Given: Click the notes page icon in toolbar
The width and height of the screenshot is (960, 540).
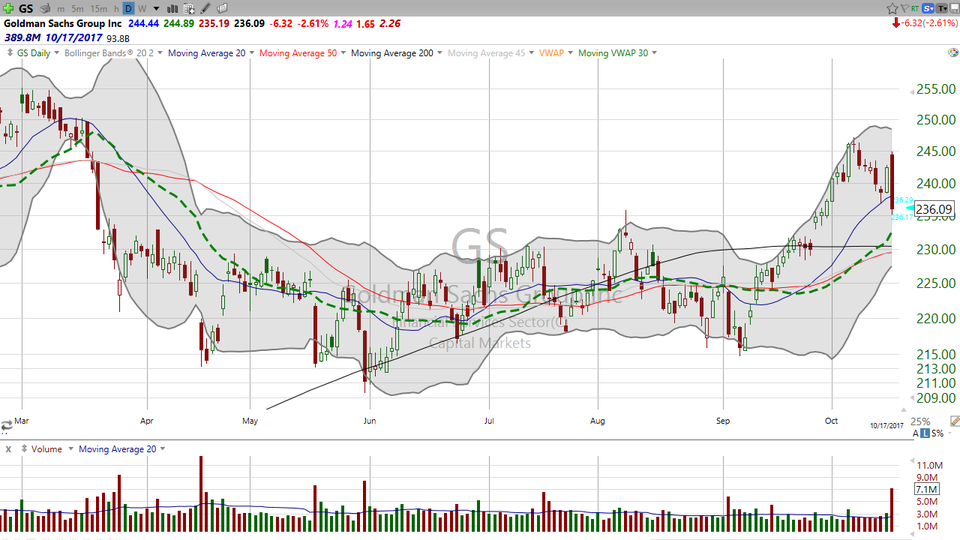Looking at the screenshot, I should [222, 9].
